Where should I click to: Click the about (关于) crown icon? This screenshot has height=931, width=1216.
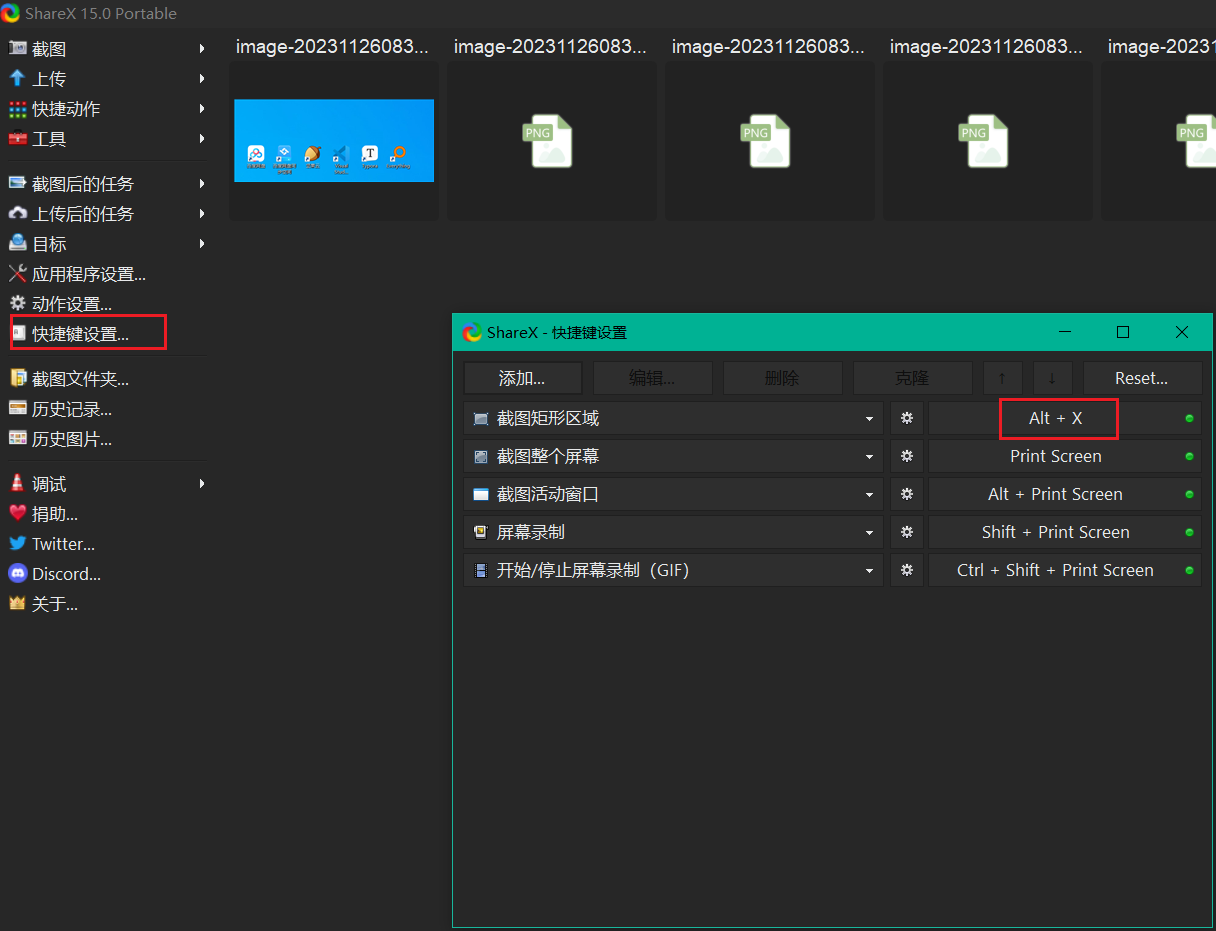click(x=17, y=603)
